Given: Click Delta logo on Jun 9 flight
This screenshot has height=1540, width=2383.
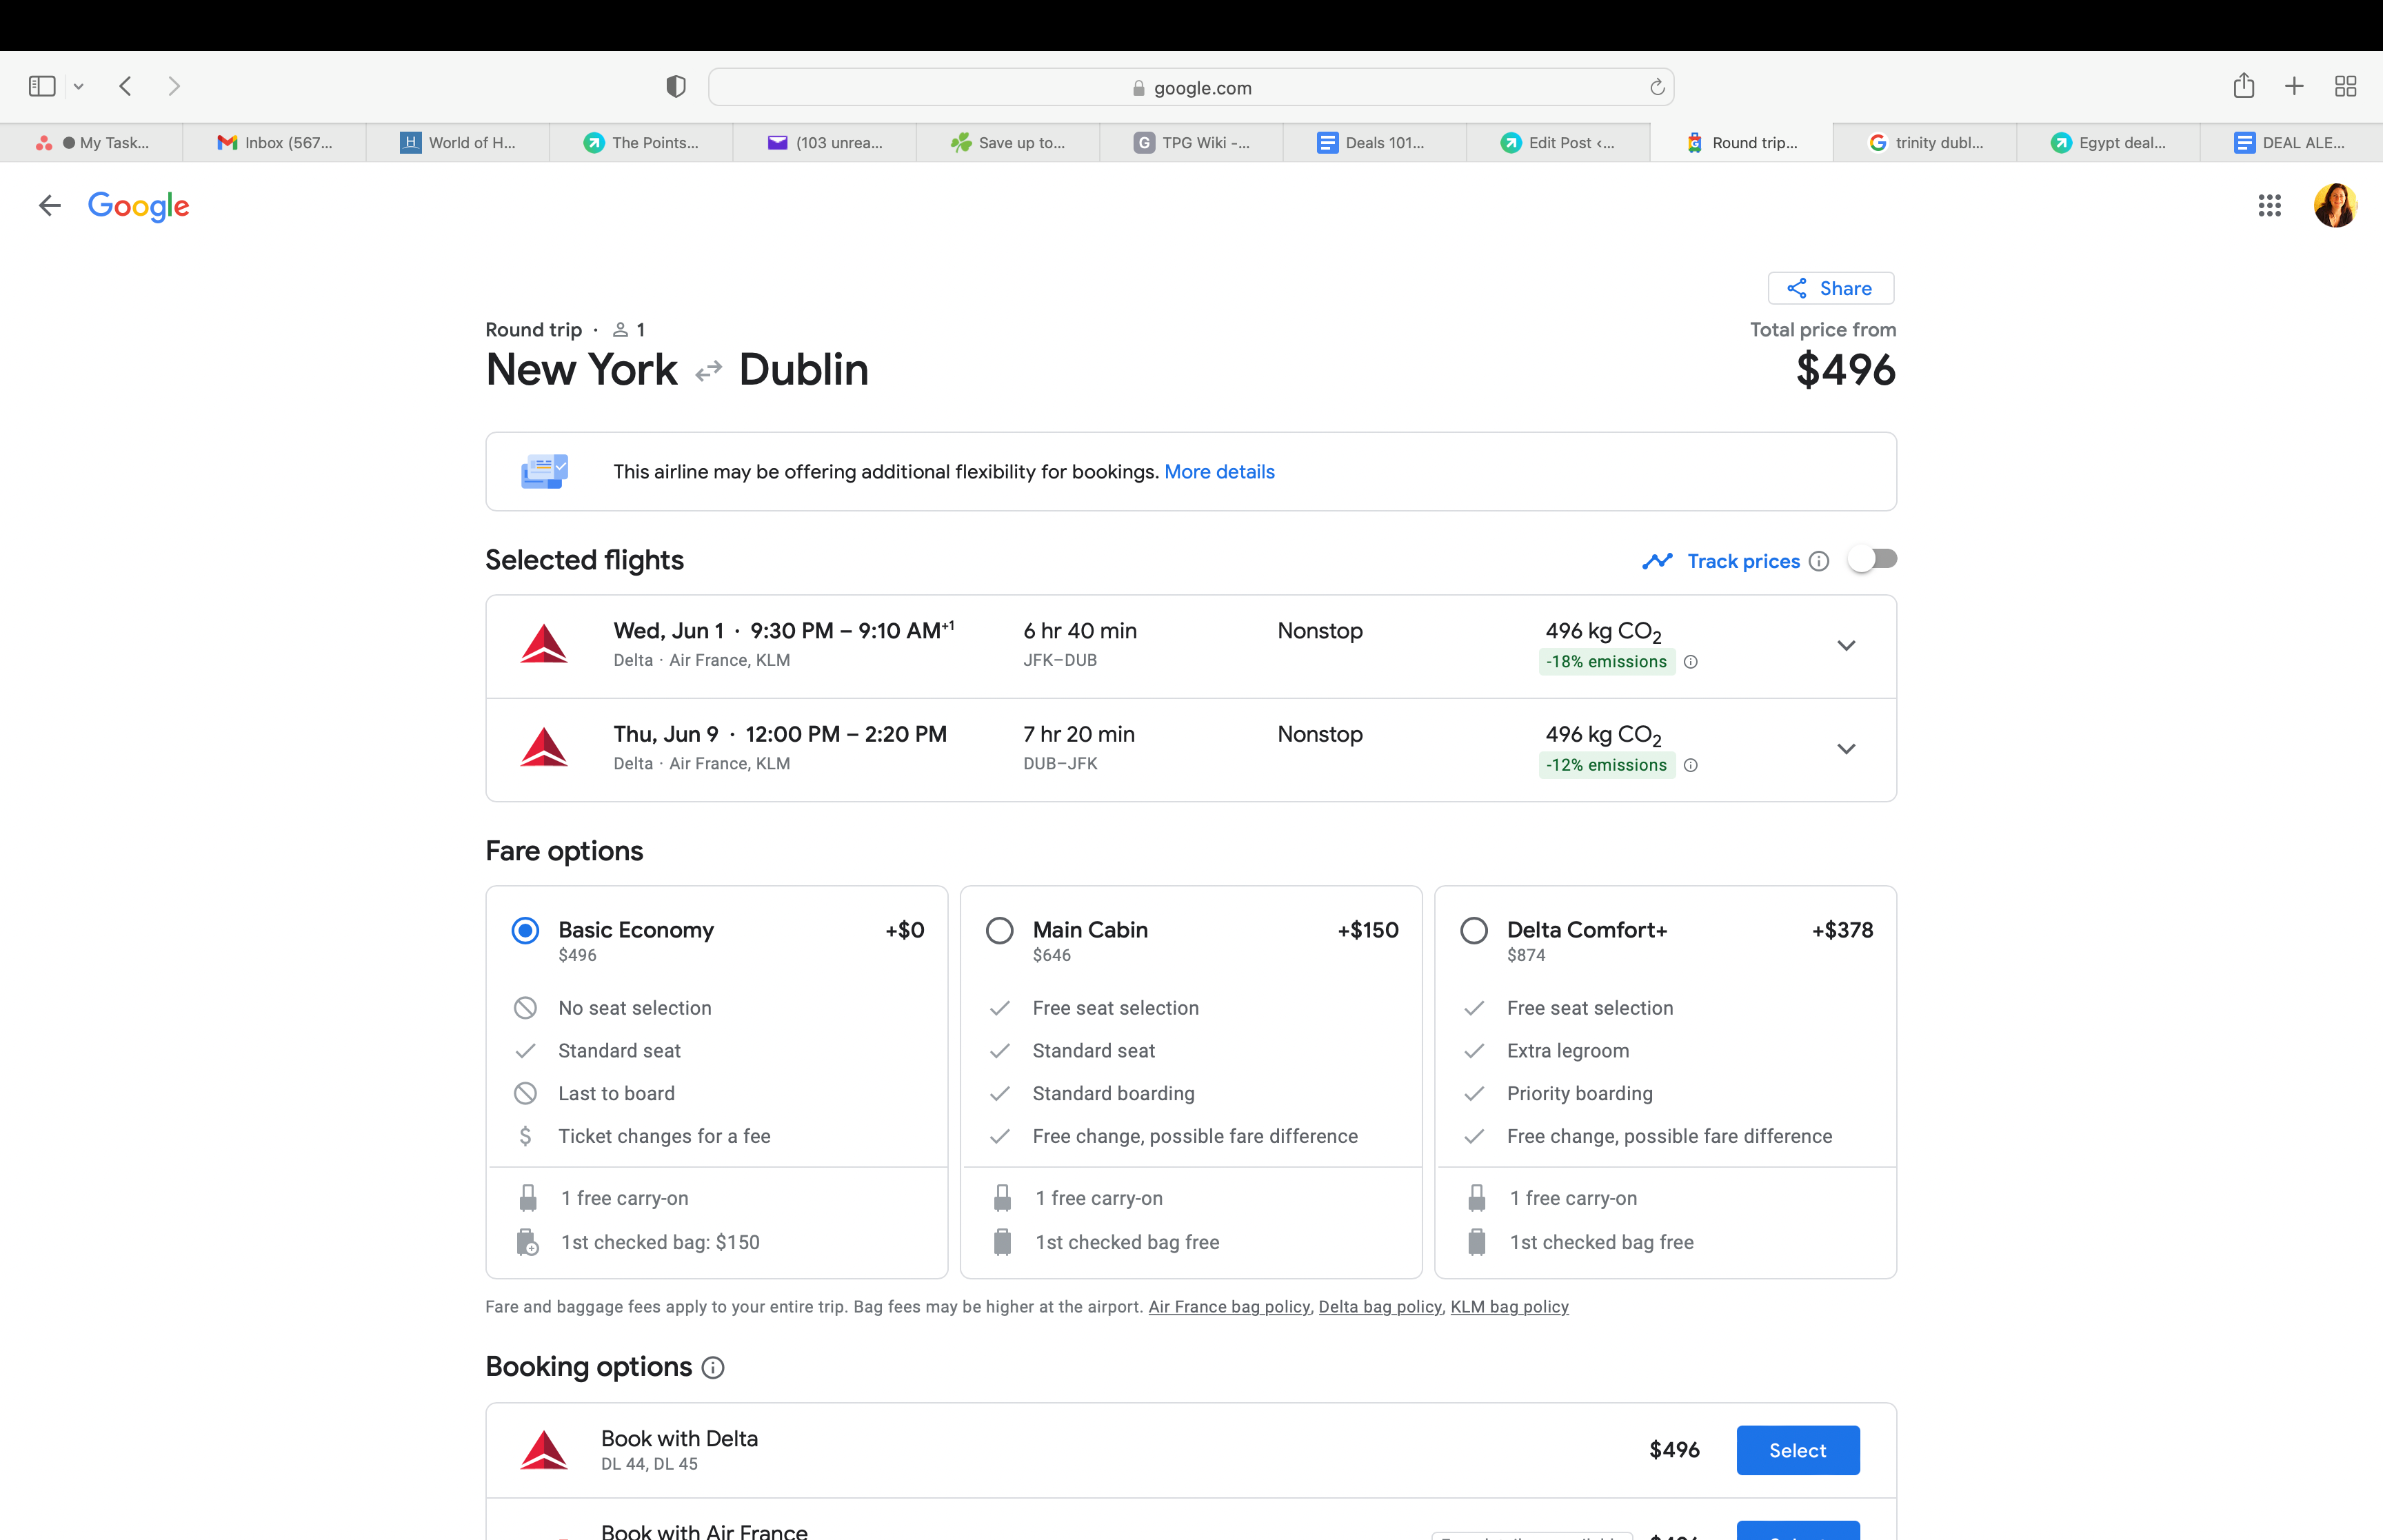Looking at the screenshot, I should 544,747.
